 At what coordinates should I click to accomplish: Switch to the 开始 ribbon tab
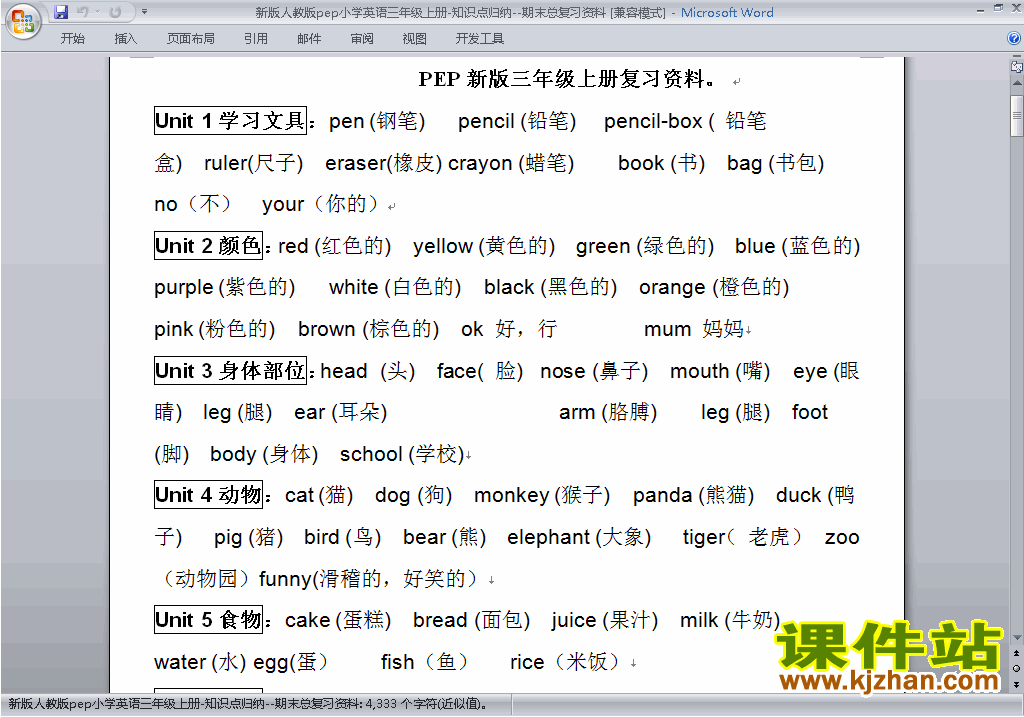click(72, 39)
